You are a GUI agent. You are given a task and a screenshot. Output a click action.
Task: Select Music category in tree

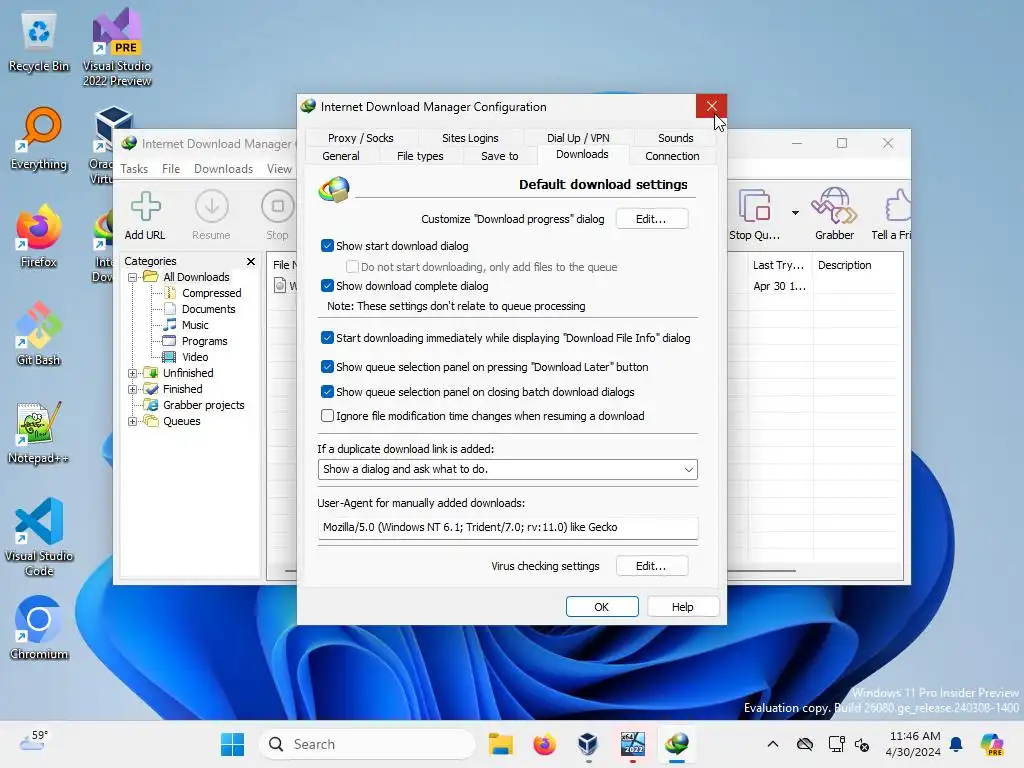195,325
